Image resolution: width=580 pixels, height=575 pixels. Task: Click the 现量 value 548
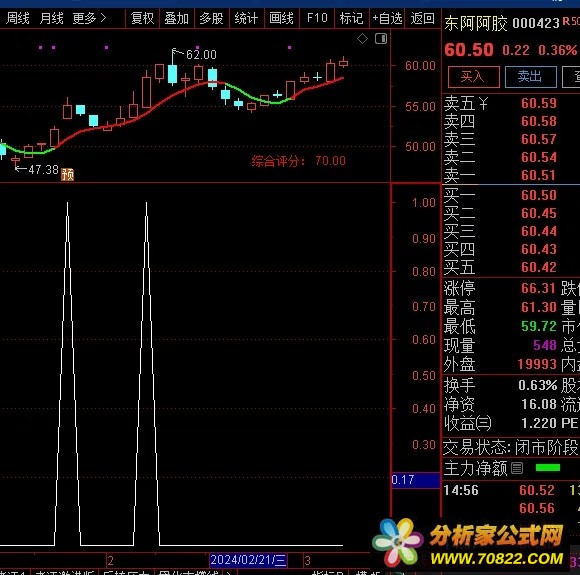coord(544,345)
